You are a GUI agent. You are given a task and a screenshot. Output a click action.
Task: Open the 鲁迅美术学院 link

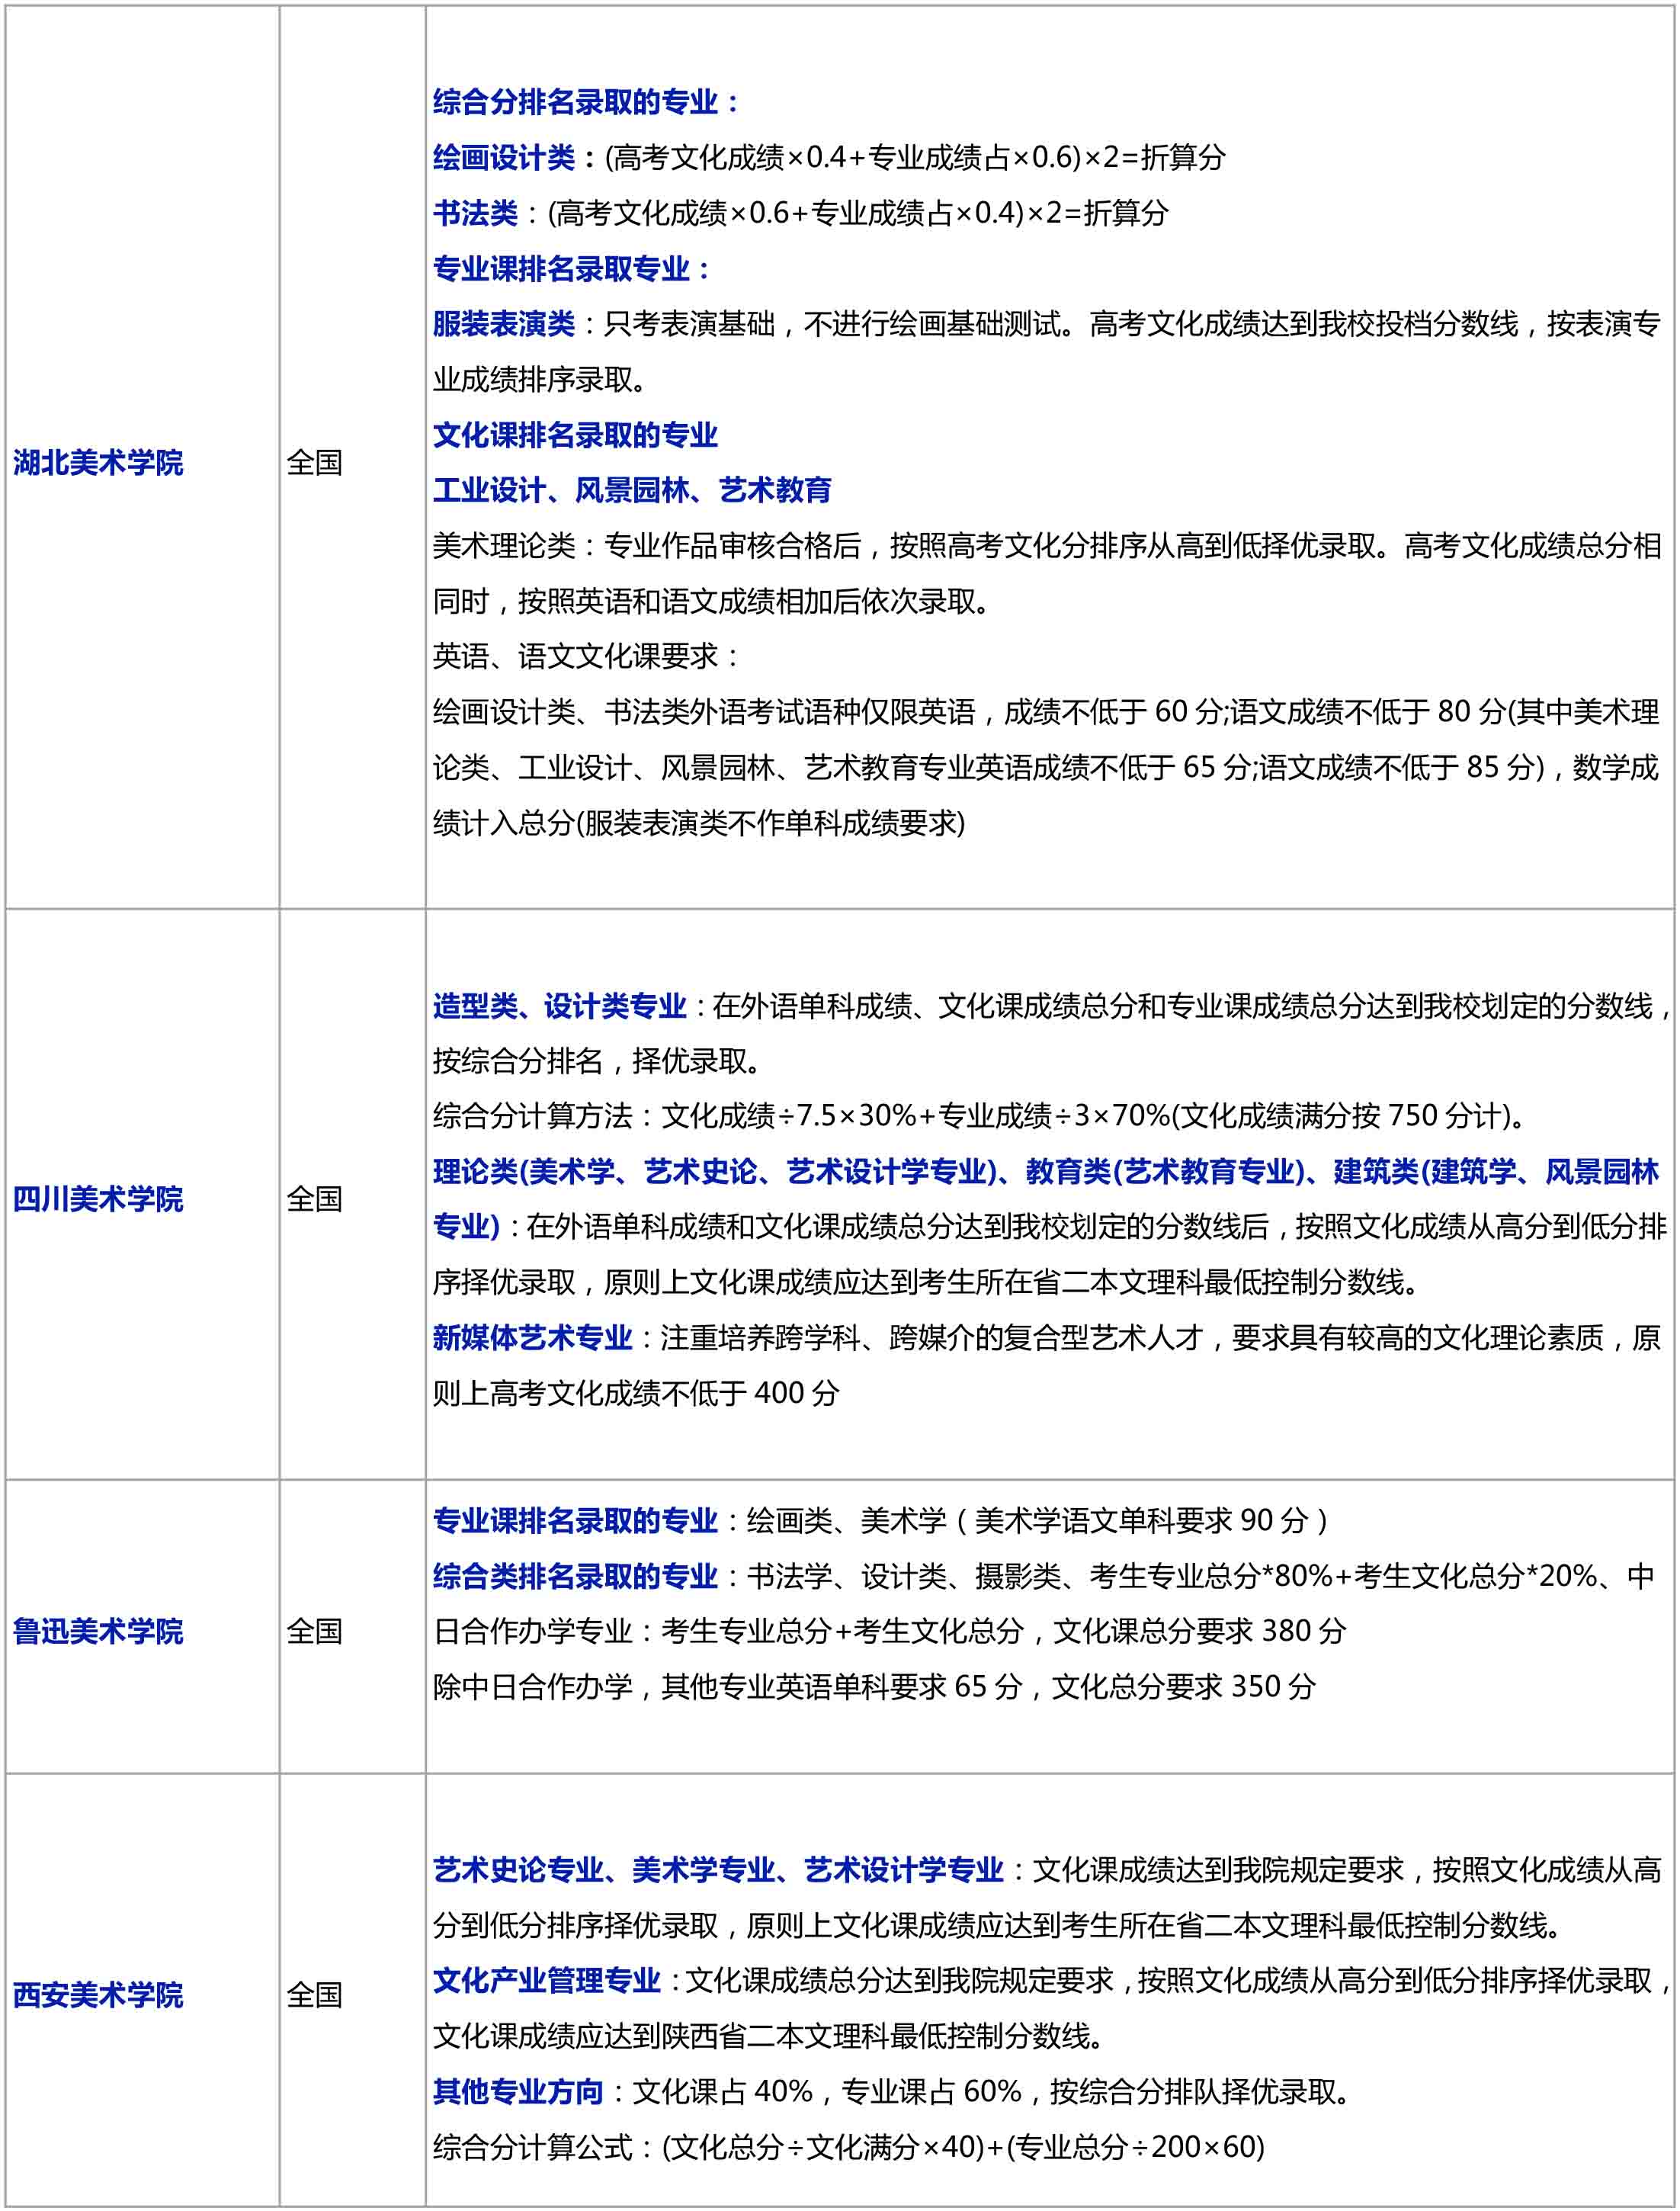click(98, 1631)
